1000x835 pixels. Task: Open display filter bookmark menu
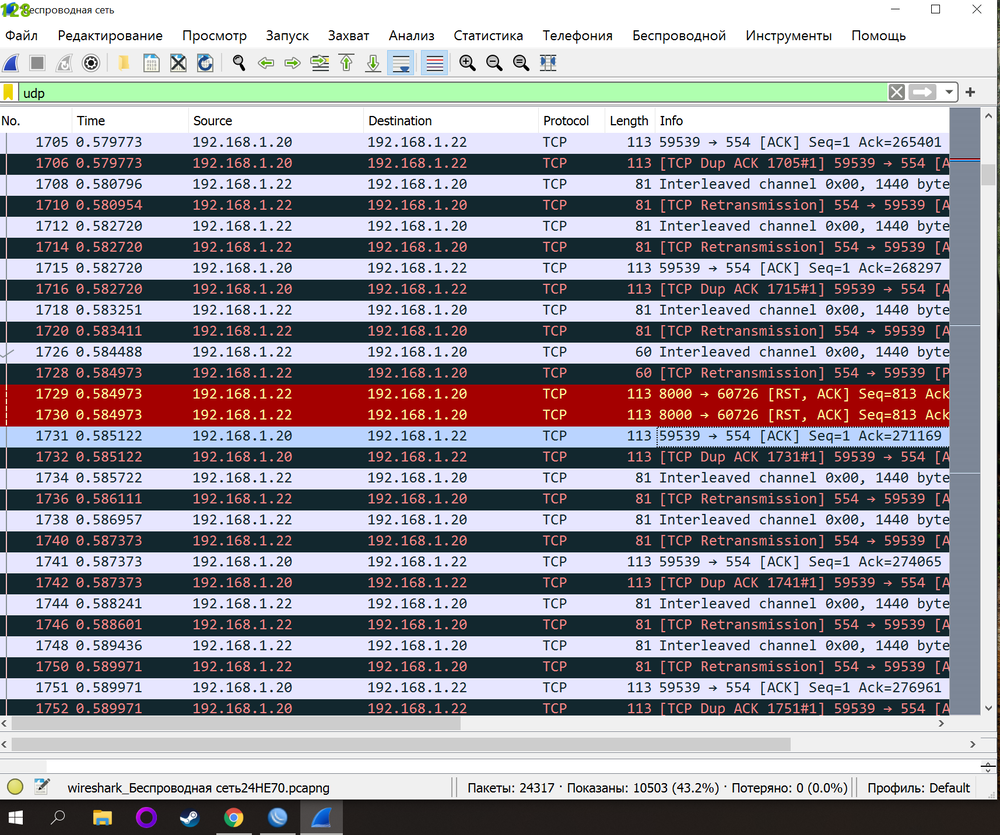[9, 92]
